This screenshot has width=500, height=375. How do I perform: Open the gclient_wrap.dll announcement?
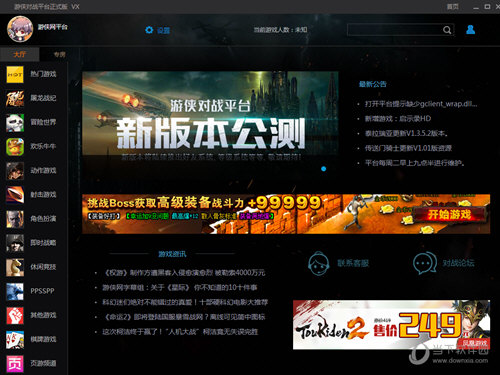(421, 104)
